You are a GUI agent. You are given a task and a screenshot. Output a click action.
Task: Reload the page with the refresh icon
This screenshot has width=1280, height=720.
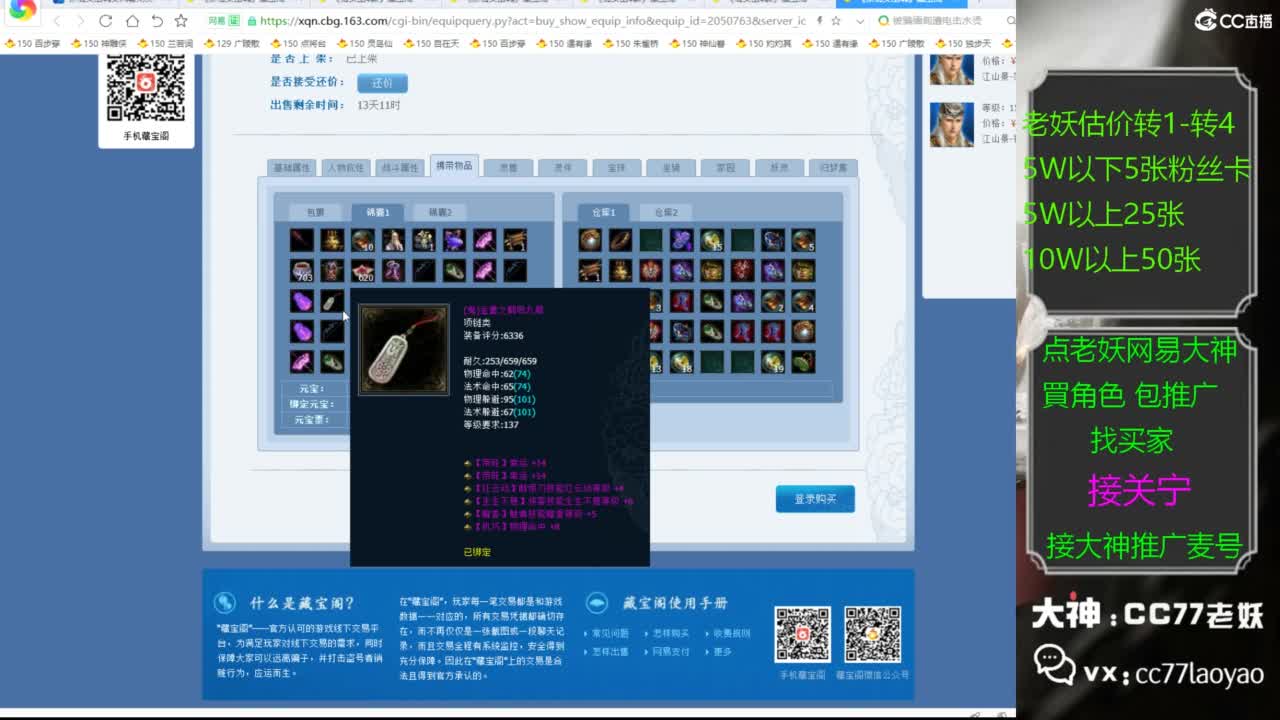point(106,21)
